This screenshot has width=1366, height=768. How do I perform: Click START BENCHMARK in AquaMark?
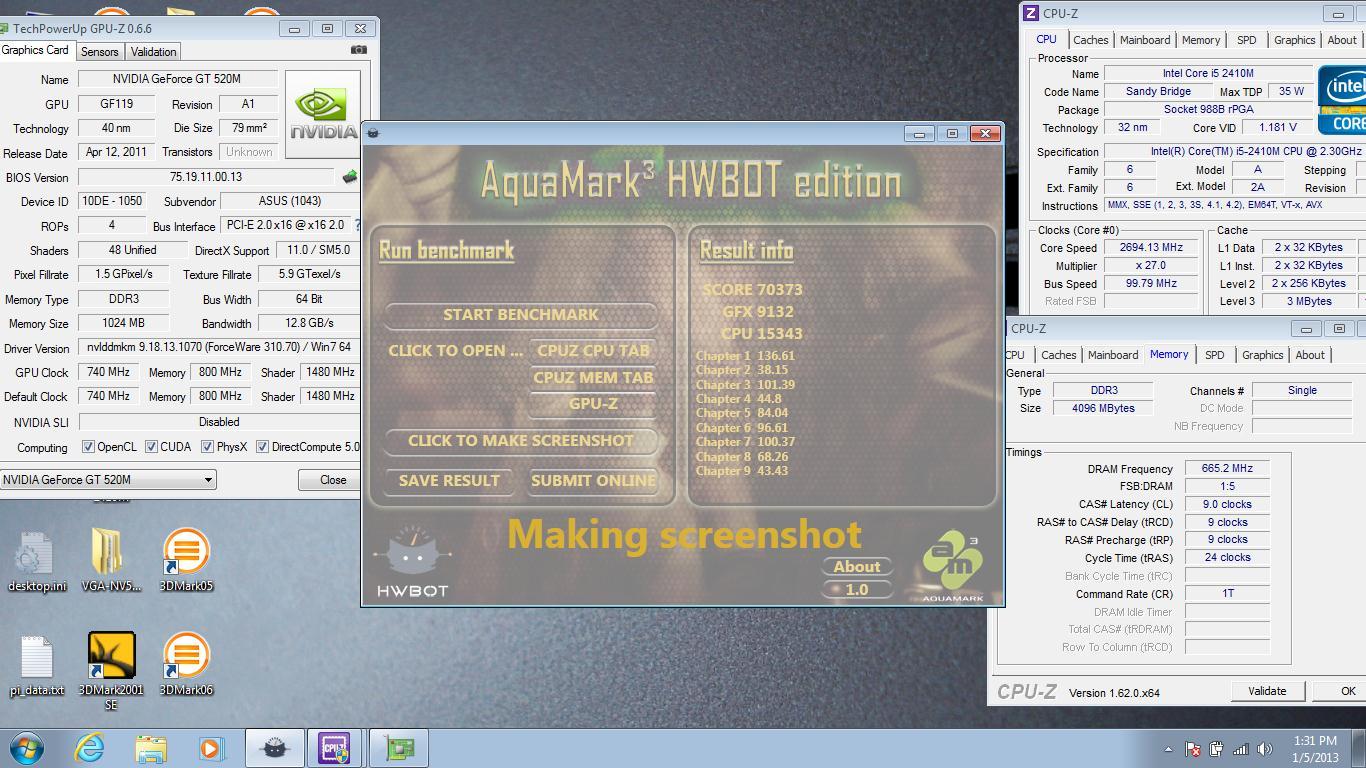click(521, 315)
